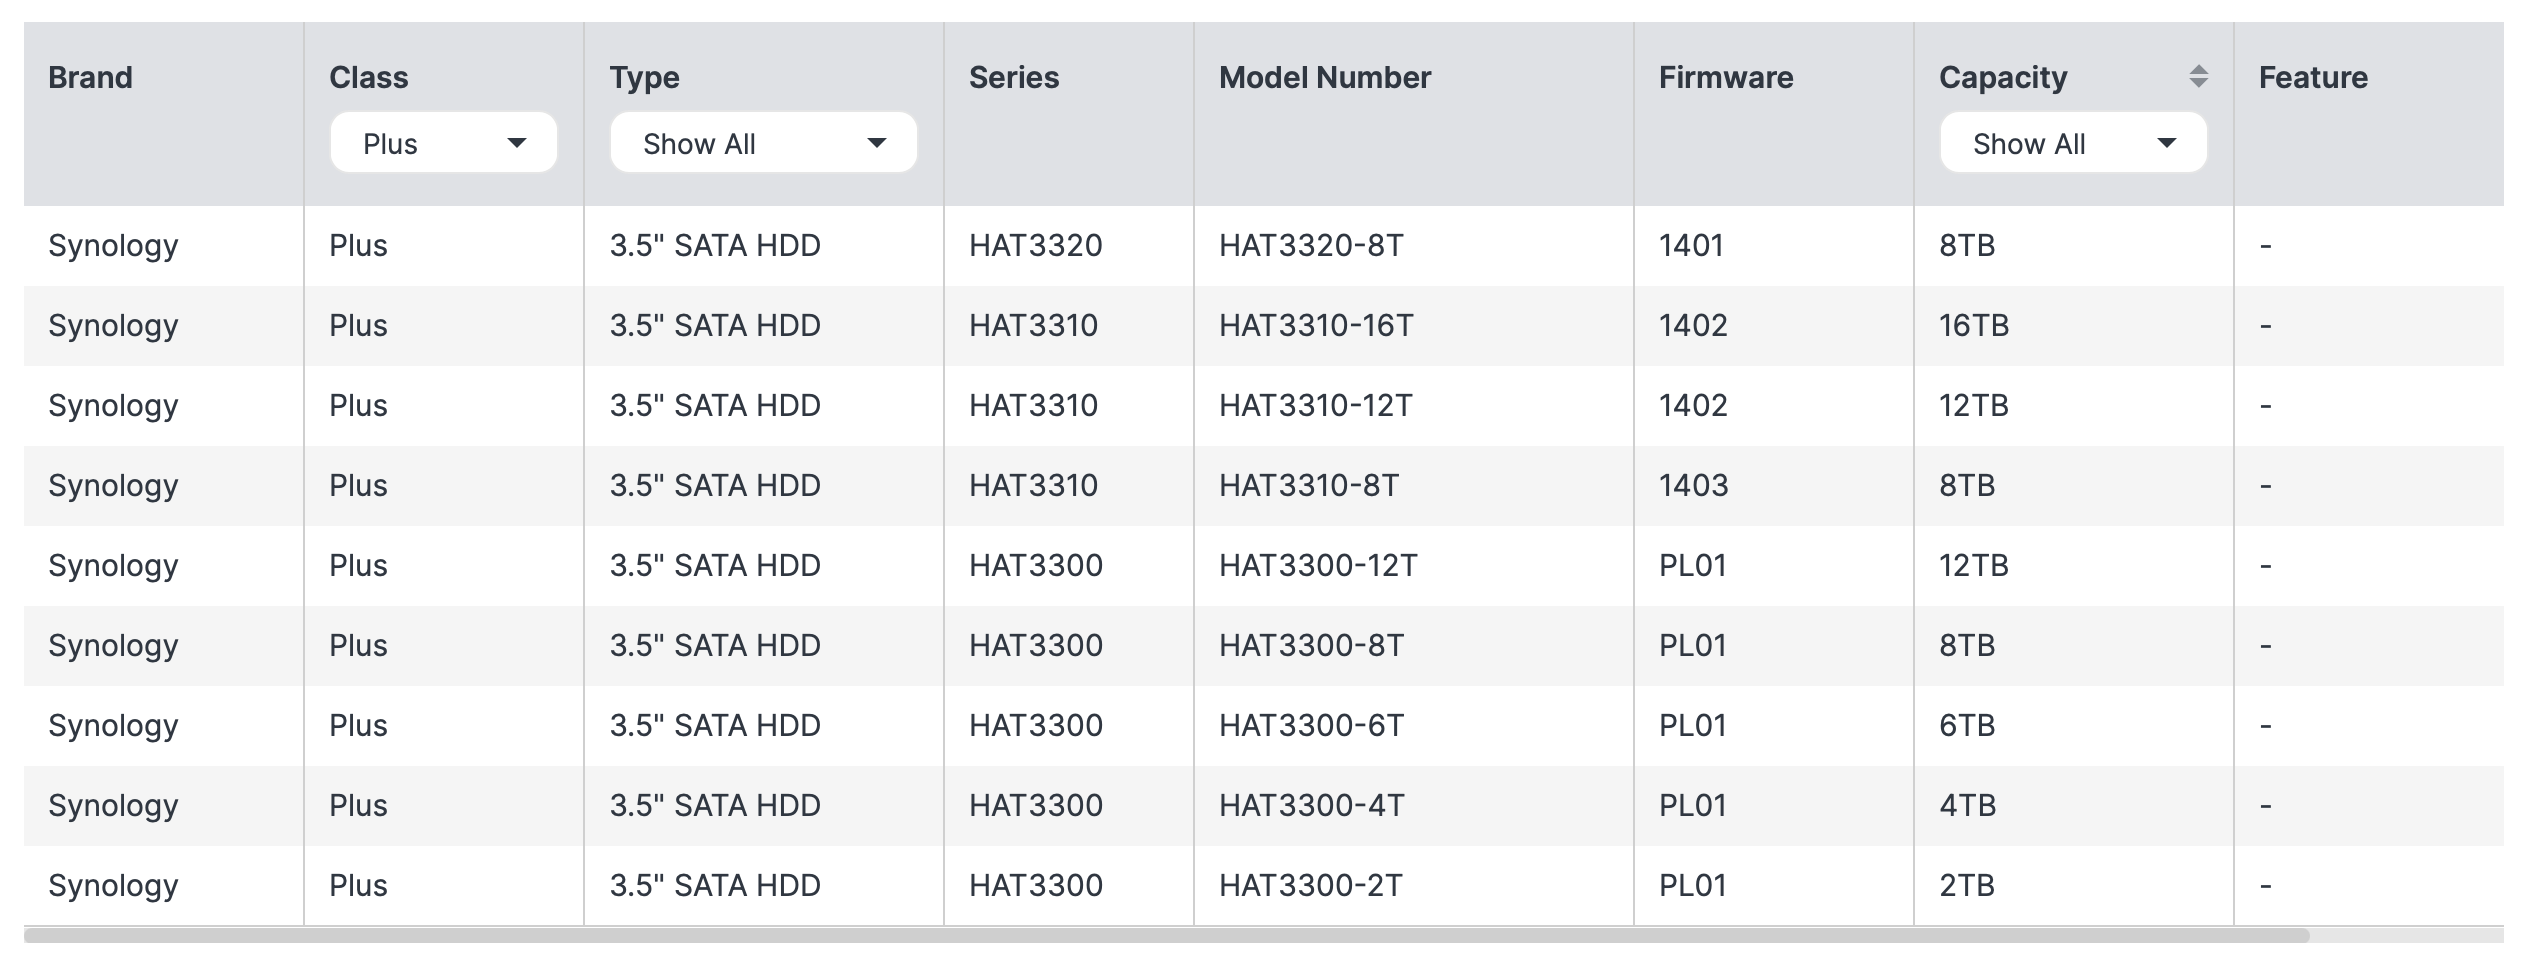Screen dimensions: 2526x962
Task: Select model number HAT3310-12T
Action: click(x=1316, y=405)
